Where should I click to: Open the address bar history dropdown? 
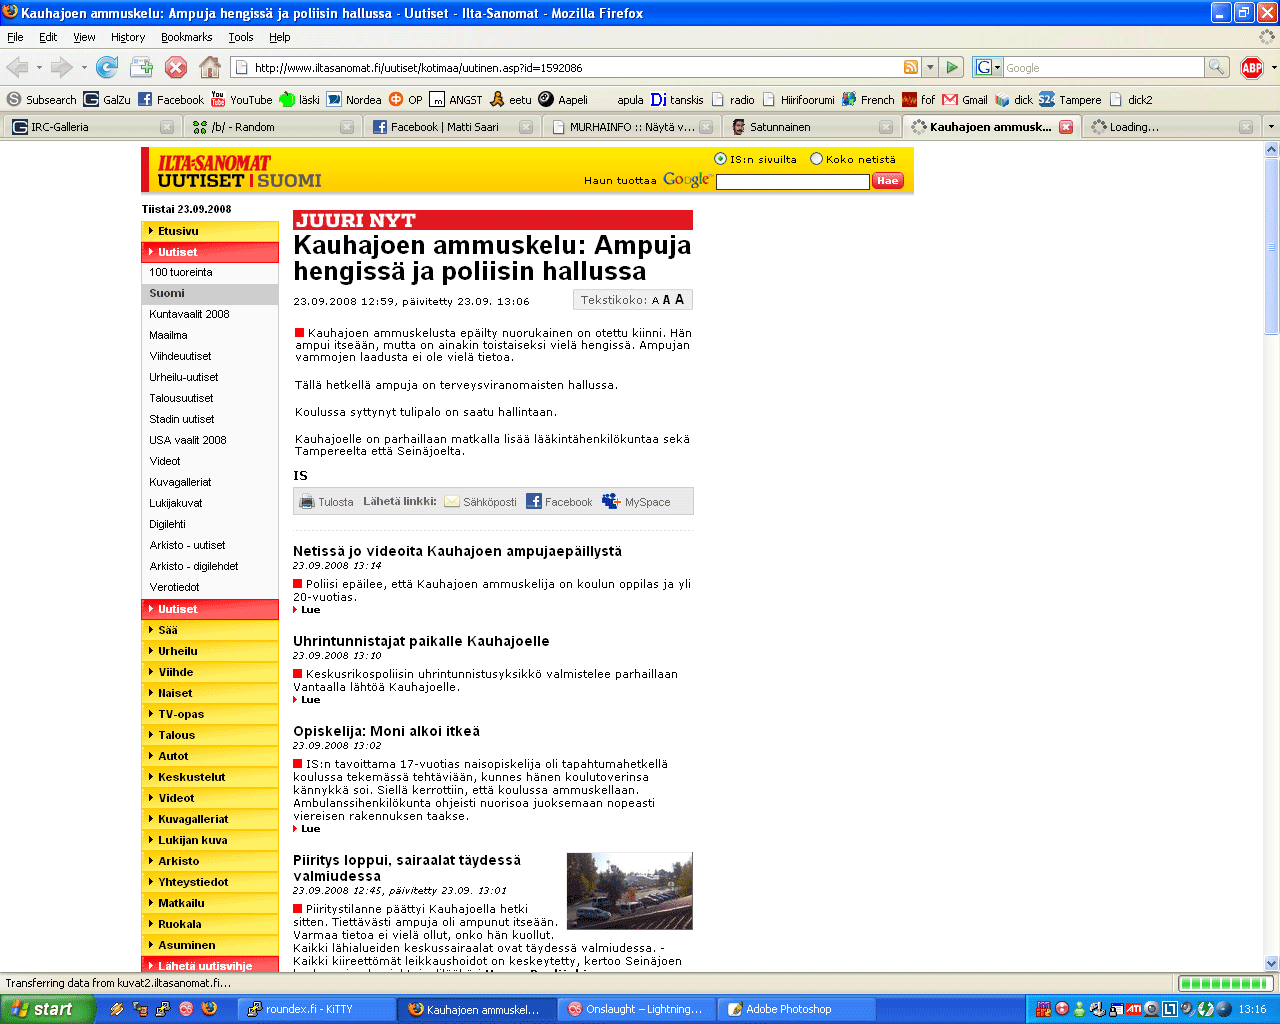(930, 67)
